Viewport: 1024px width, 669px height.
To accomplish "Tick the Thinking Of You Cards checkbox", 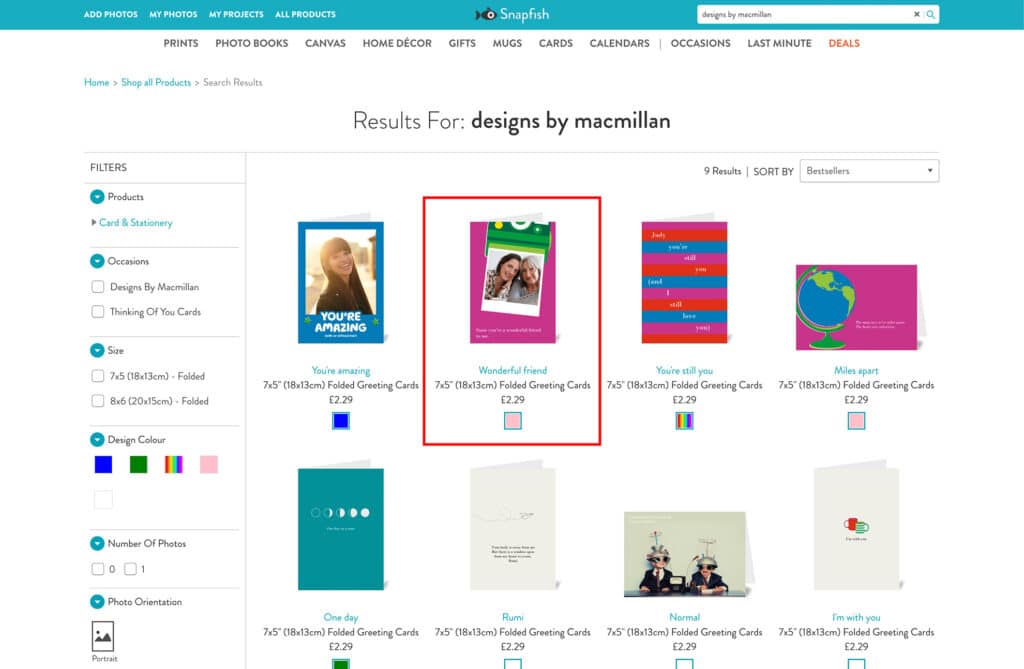I will 98,312.
